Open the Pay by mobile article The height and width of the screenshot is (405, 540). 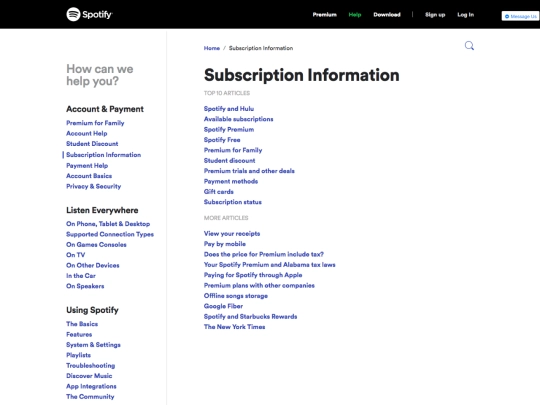pos(225,244)
